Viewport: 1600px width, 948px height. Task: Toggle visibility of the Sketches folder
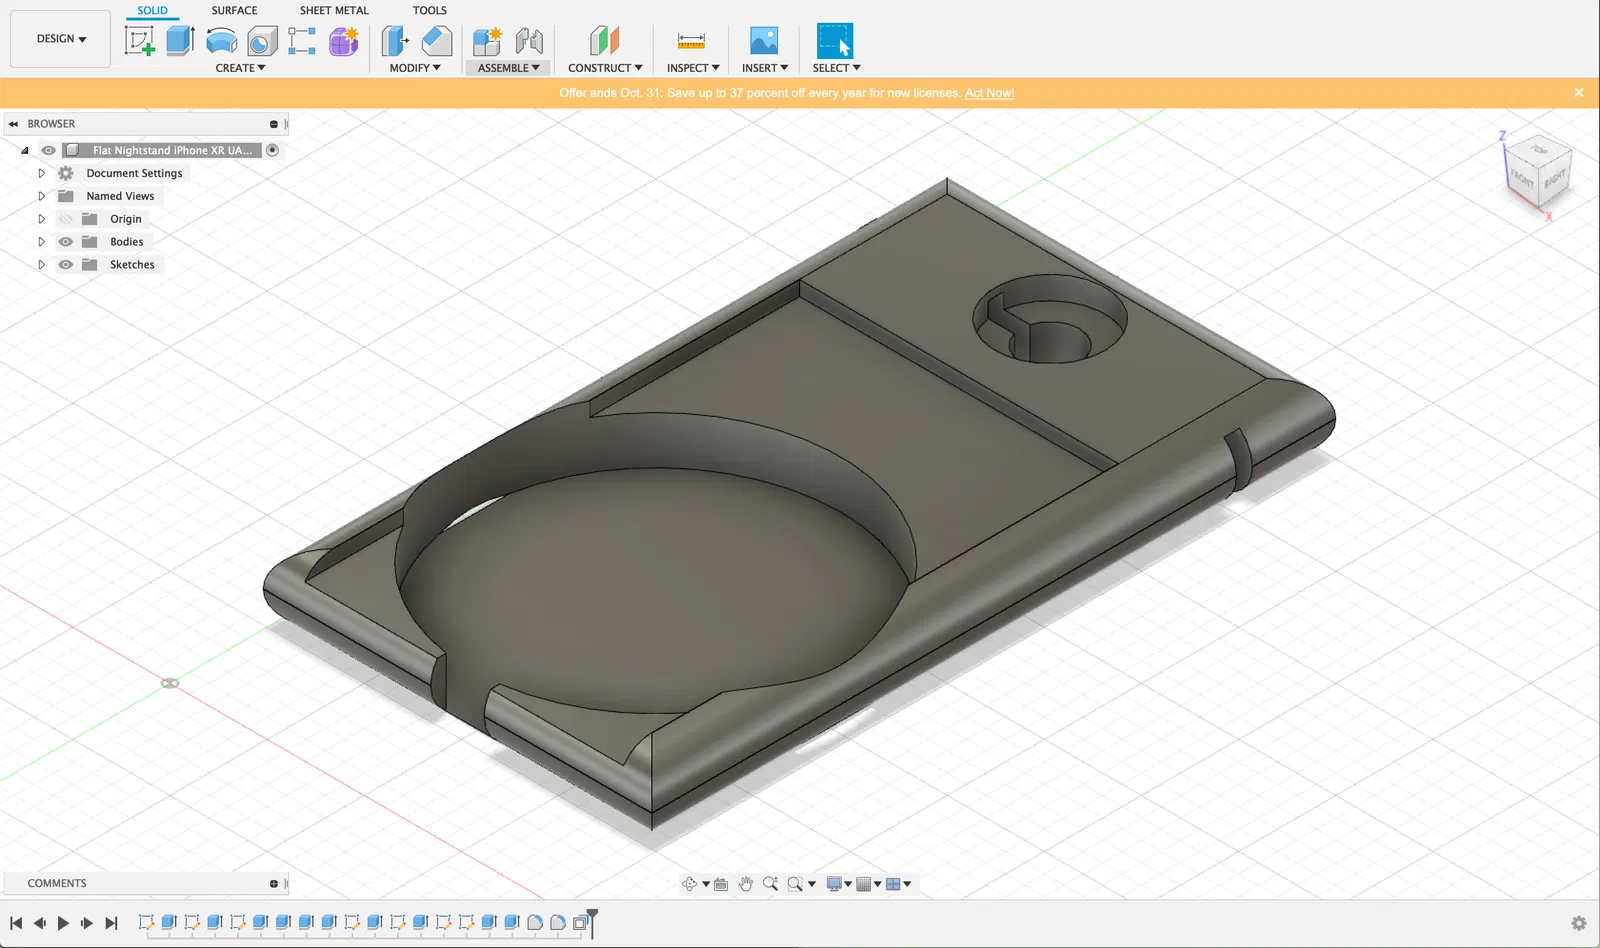(66, 265)
